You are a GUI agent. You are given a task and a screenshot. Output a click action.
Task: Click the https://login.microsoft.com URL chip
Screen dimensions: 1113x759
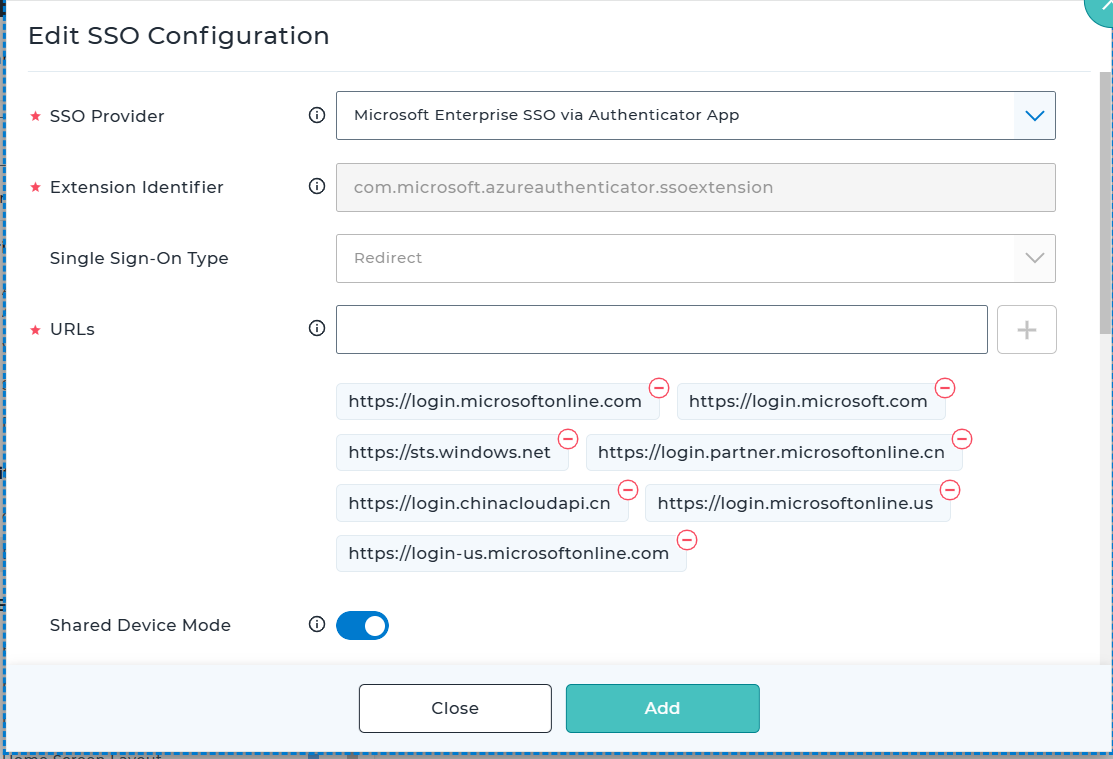[x=811, y=402]
